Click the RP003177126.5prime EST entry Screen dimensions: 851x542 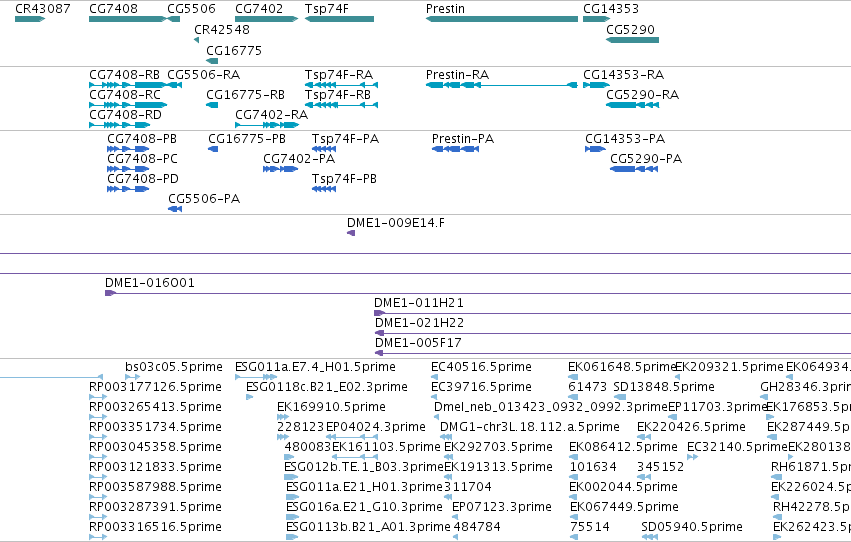click(x=98, y=397)
